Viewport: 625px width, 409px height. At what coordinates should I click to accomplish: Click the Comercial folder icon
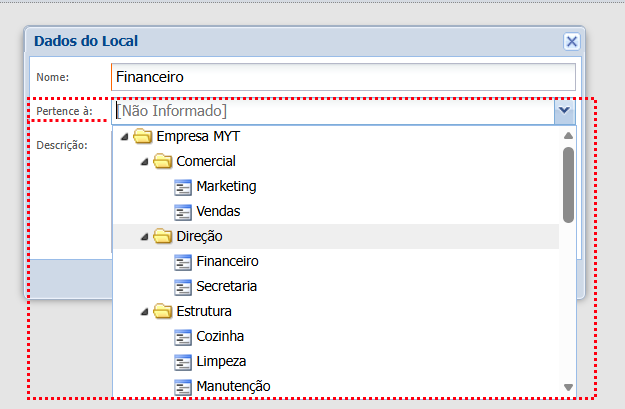coord(162,161)
